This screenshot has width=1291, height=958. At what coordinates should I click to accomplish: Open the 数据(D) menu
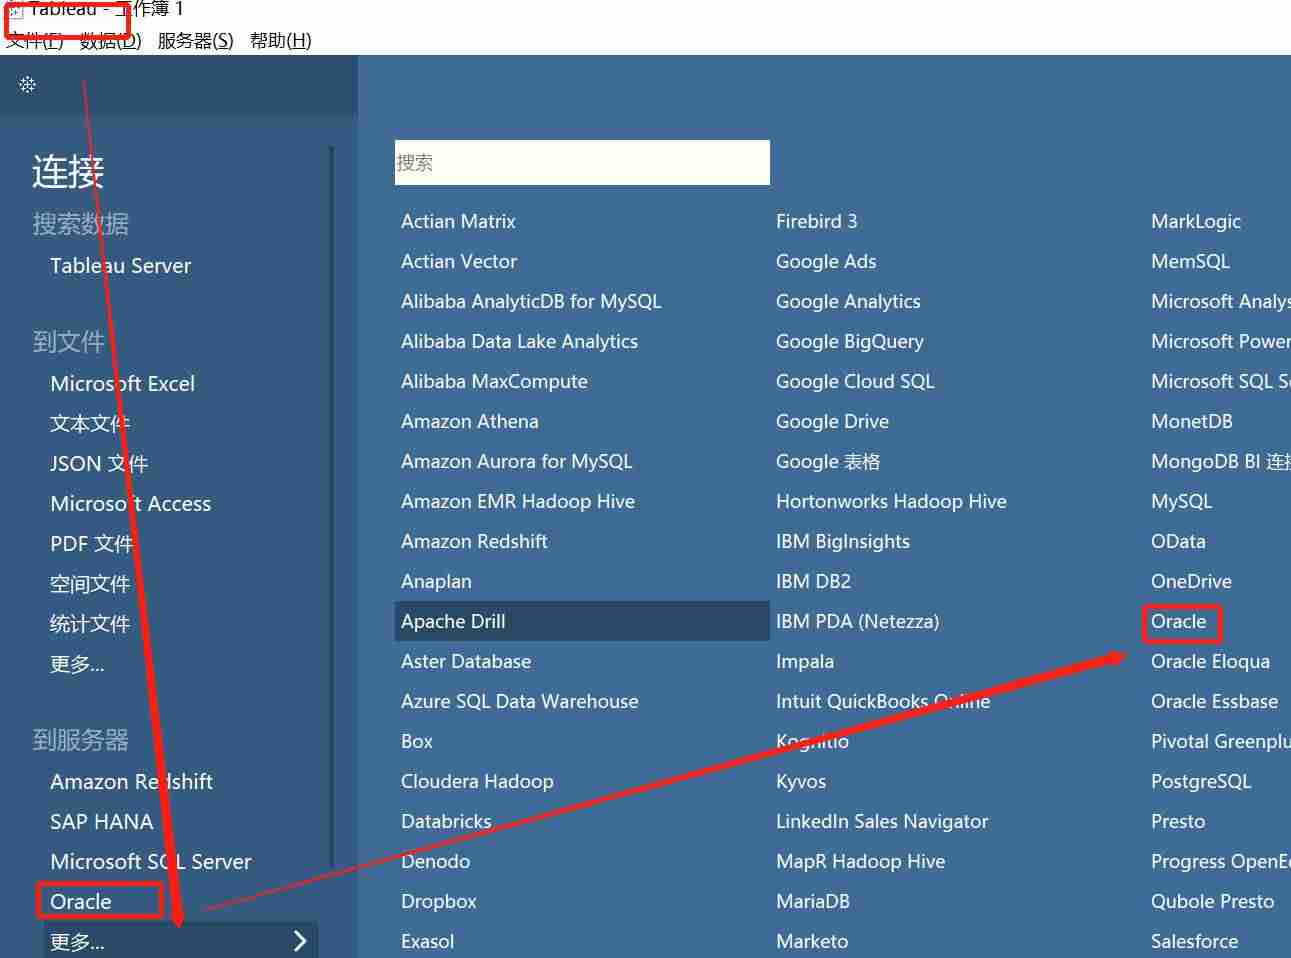click(x=111, y=41)
